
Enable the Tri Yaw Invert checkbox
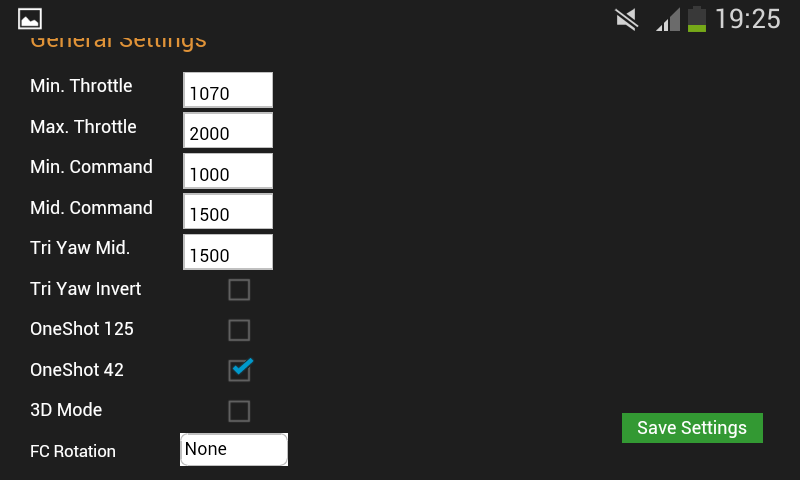(x=239, y=290)
